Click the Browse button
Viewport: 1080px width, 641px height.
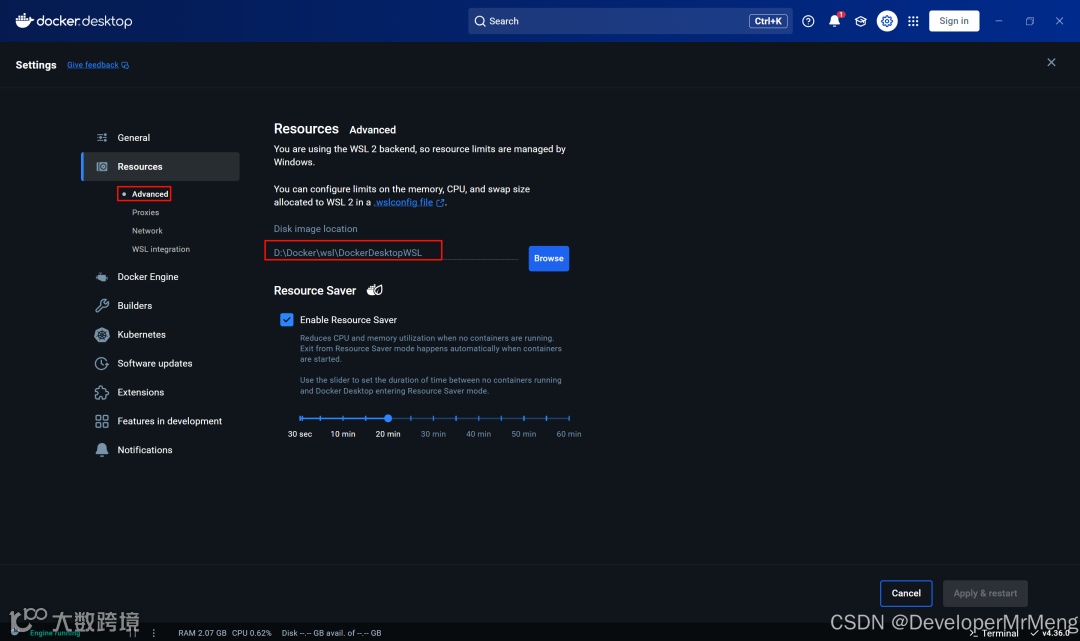[x=548, y=258]
